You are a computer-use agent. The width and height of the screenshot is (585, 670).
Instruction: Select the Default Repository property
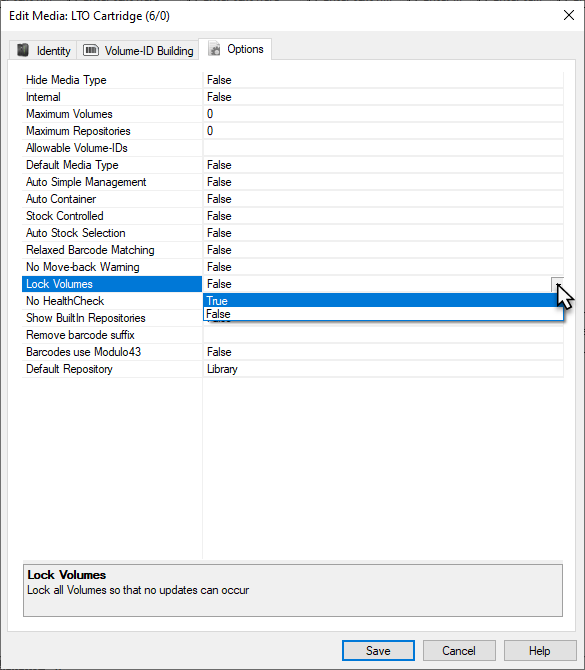(112, 369)
